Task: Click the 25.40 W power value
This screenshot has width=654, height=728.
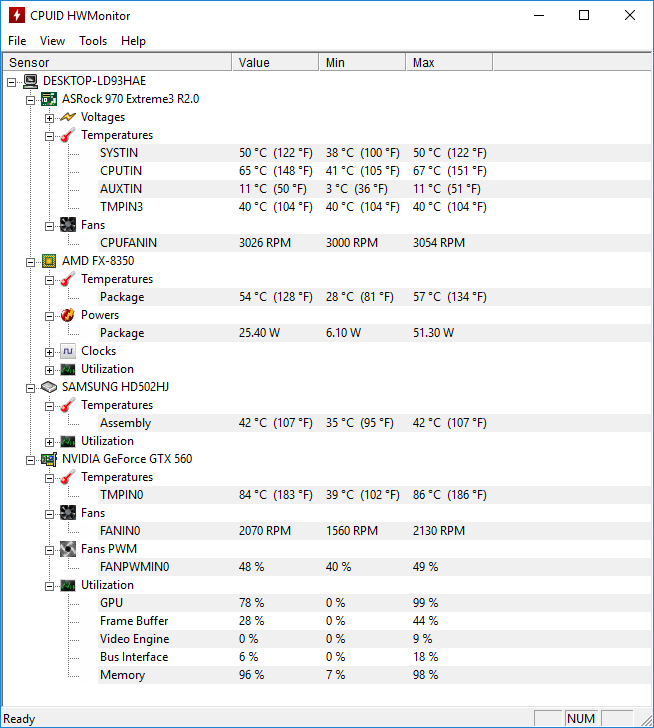Action: pyautogui.click(x=259, y=333)
